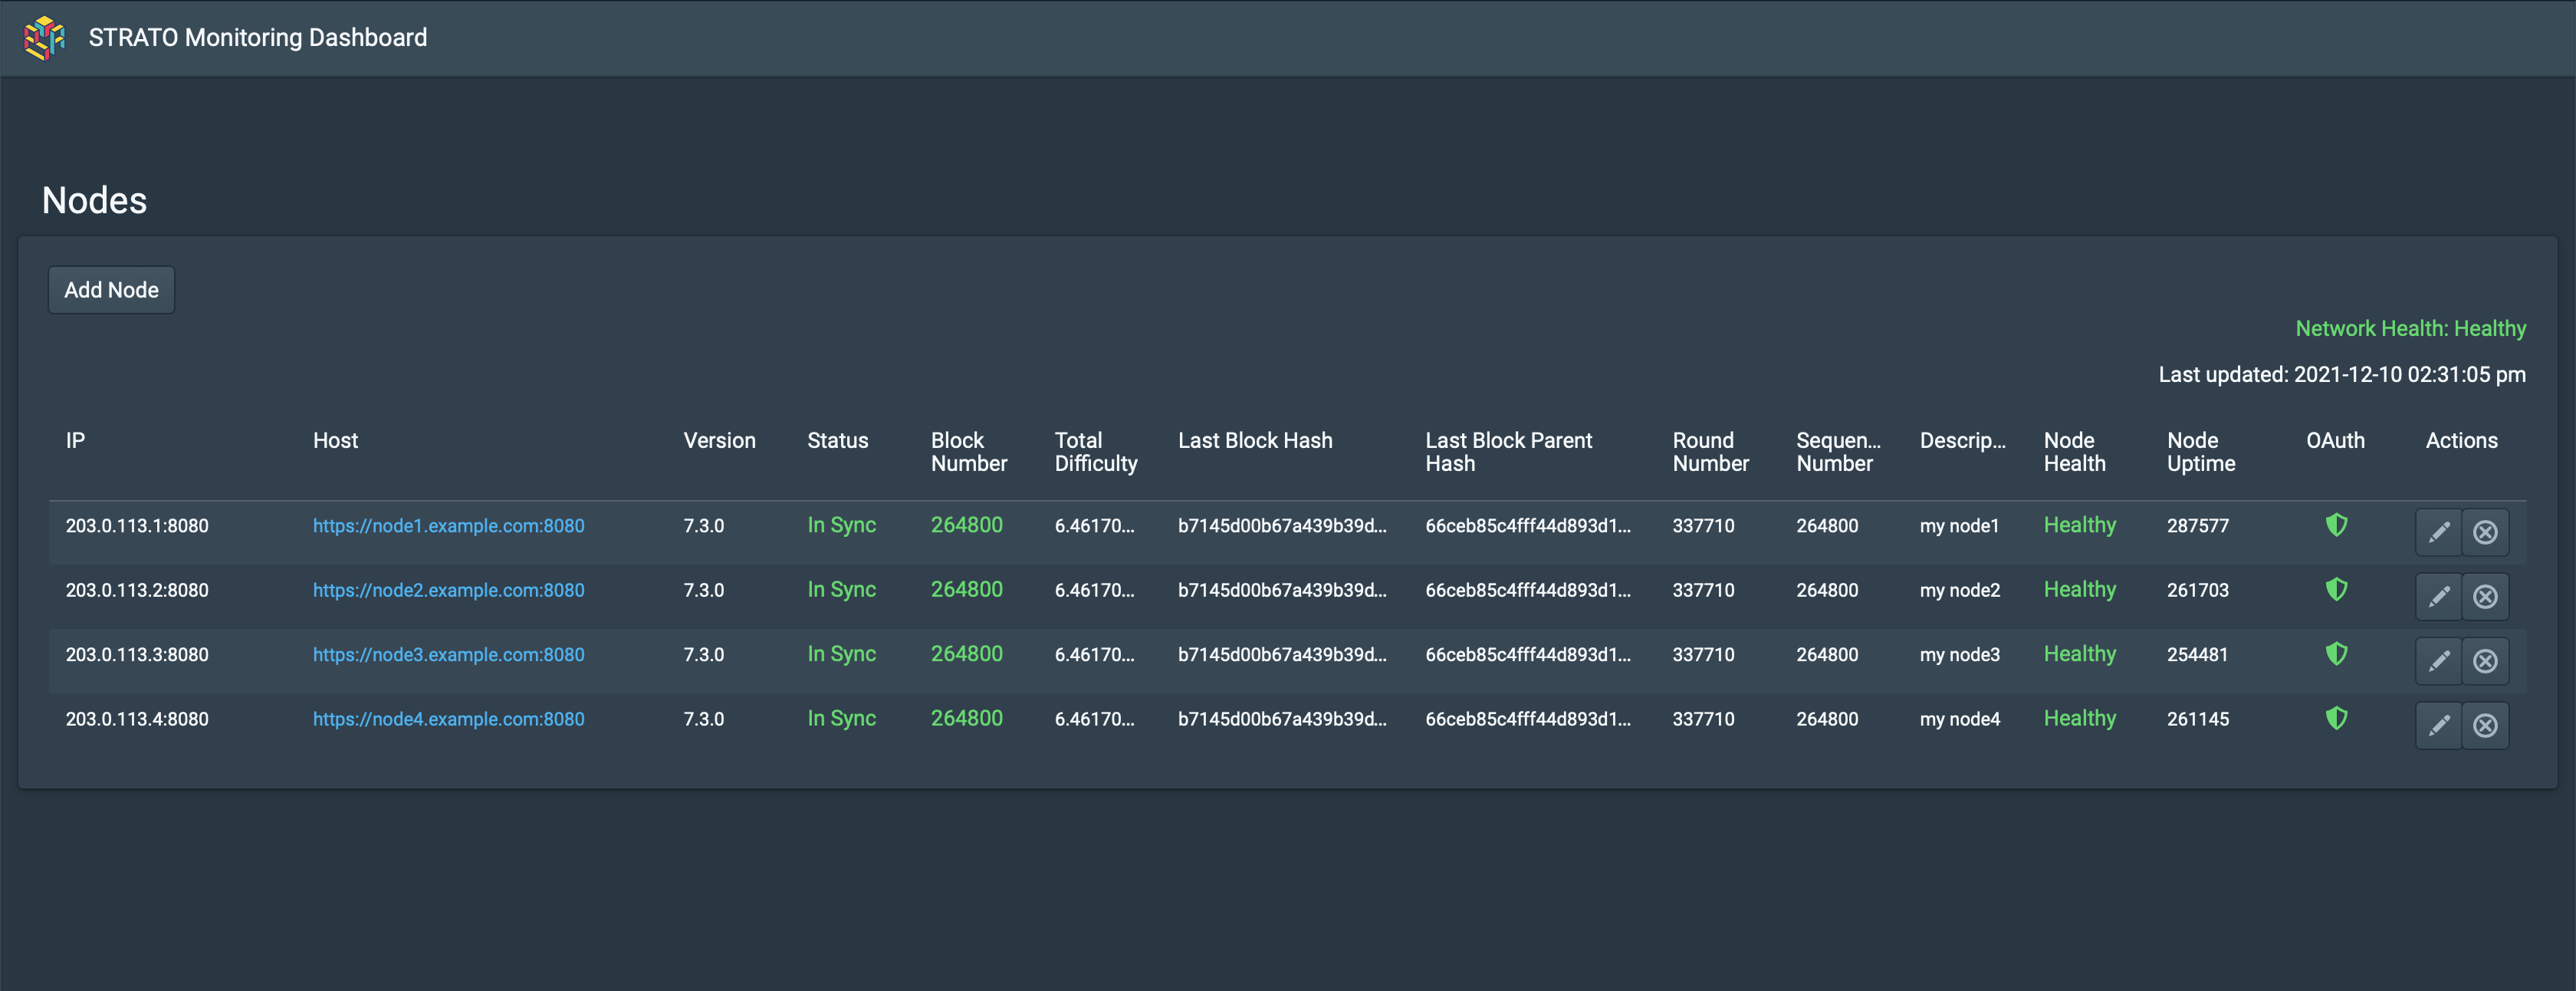Remove node 203.0.113.2 using the X icon

tap(2486, 596)
